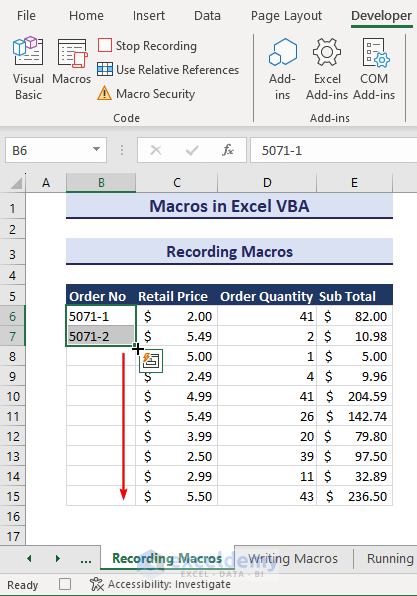Open the Visual Basic editor

point(28,68)
